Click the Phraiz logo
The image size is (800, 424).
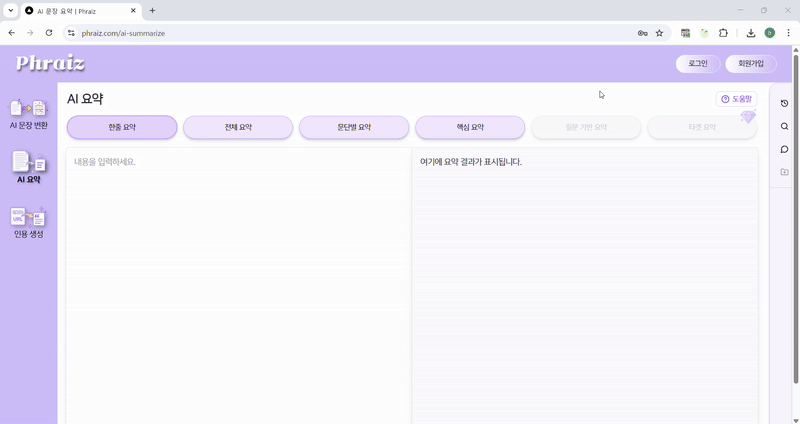50,63
